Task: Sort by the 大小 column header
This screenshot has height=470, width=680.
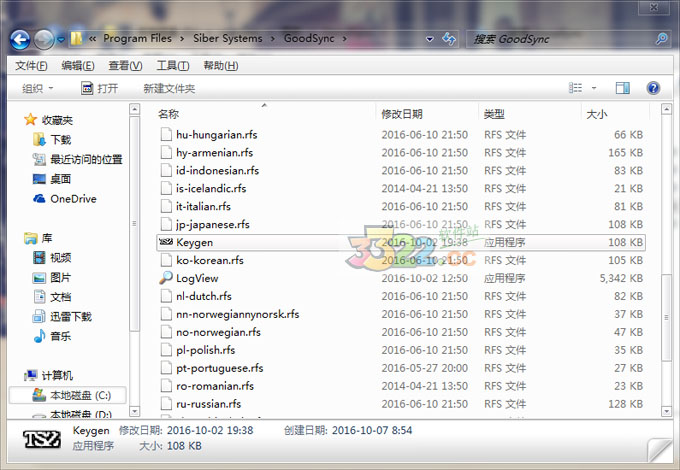Action: 597,114
